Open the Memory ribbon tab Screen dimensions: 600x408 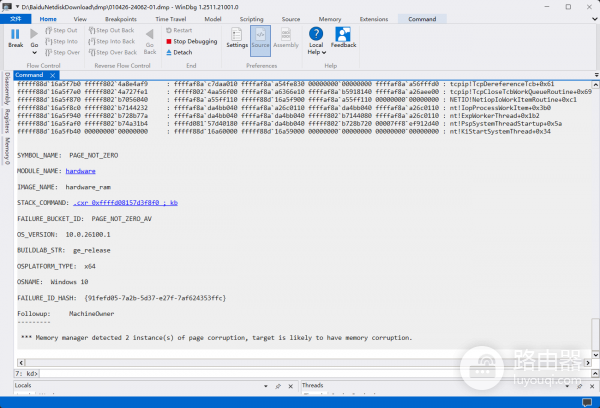[329, 19]
